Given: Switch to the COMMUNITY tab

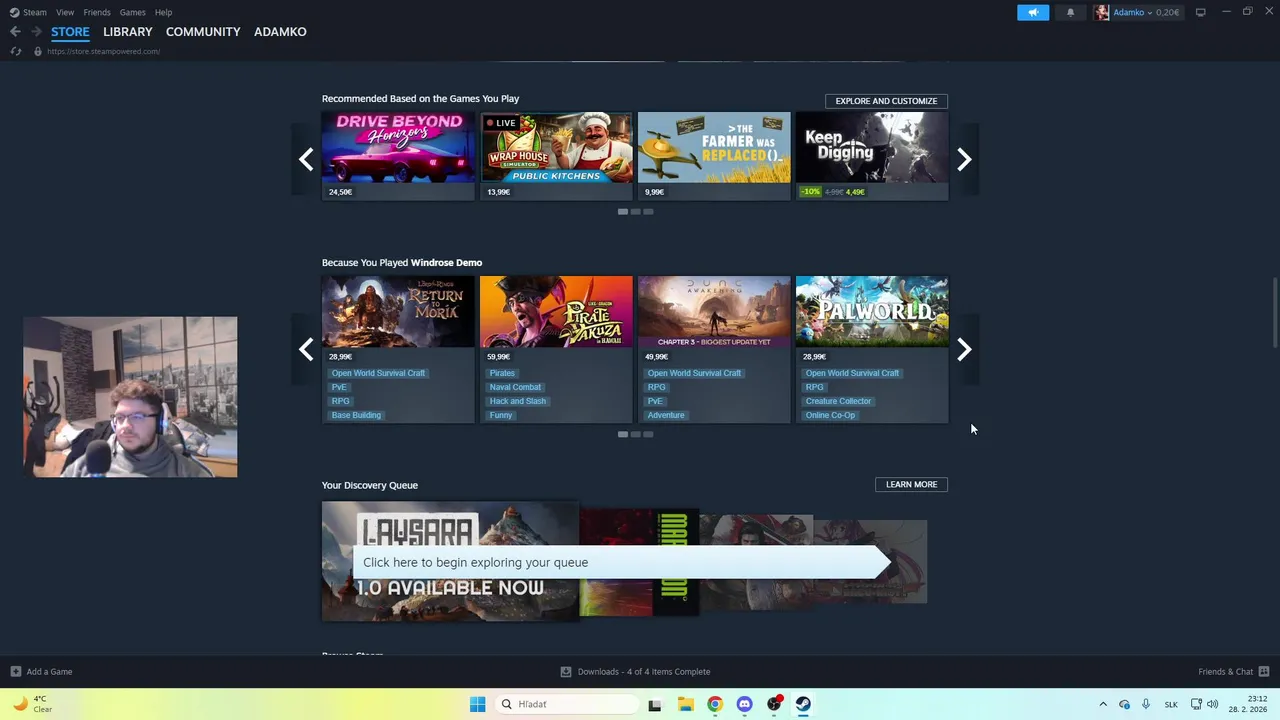Looking at the screenshot, I should click(203, 32).
